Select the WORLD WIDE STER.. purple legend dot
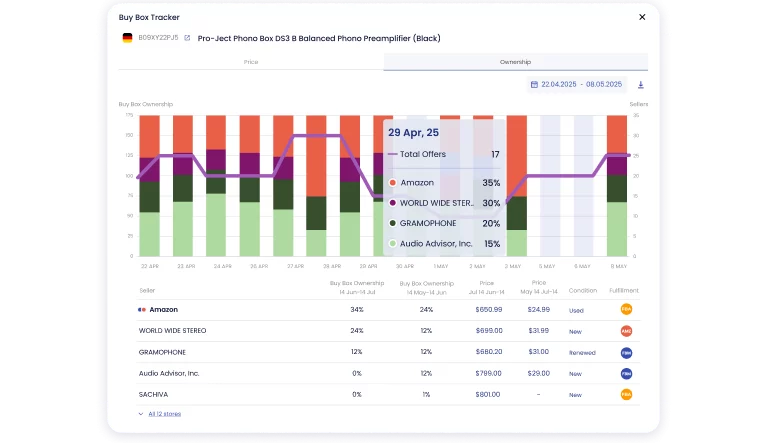 coord(393,203)
